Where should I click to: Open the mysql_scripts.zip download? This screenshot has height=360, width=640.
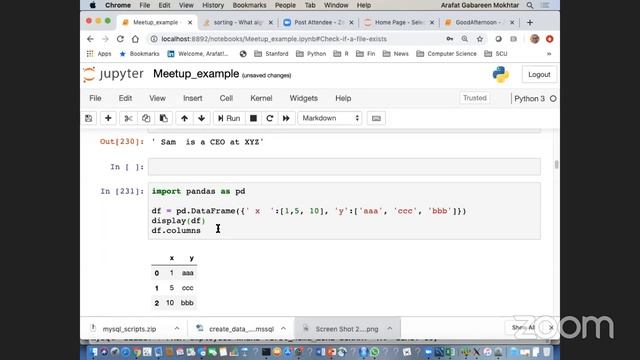(129, 329)
